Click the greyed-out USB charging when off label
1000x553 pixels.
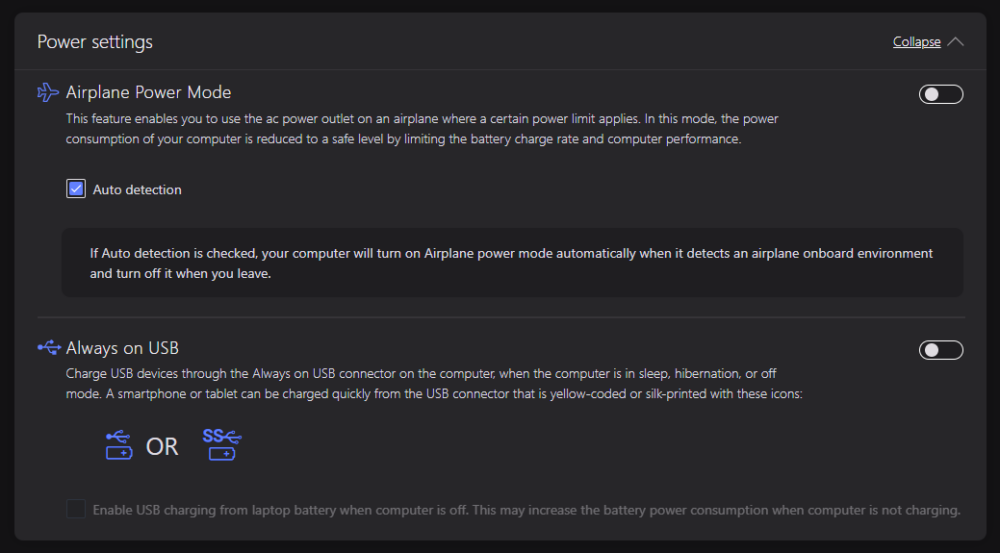526,510
